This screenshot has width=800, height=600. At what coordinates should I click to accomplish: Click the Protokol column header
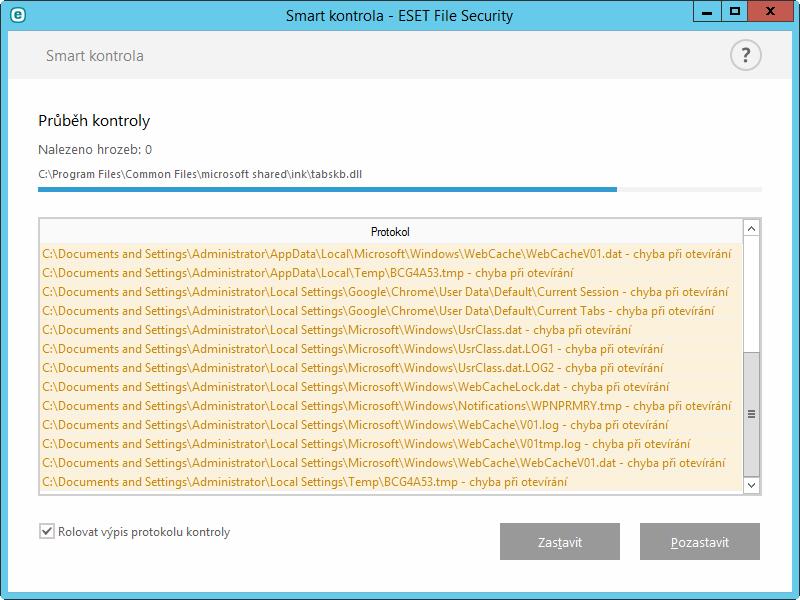click(x=391, y=232)
